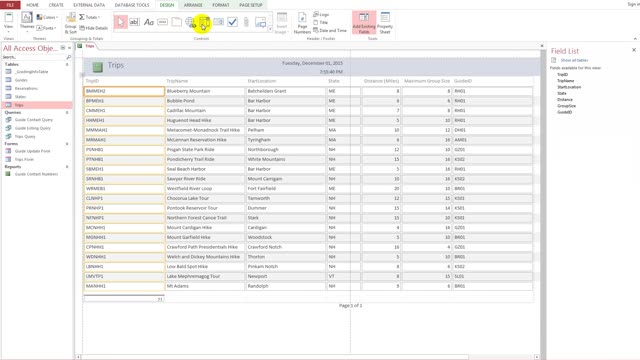Open the Property Sheet
This screenshot has height=360, width=640.
(384, 23)
